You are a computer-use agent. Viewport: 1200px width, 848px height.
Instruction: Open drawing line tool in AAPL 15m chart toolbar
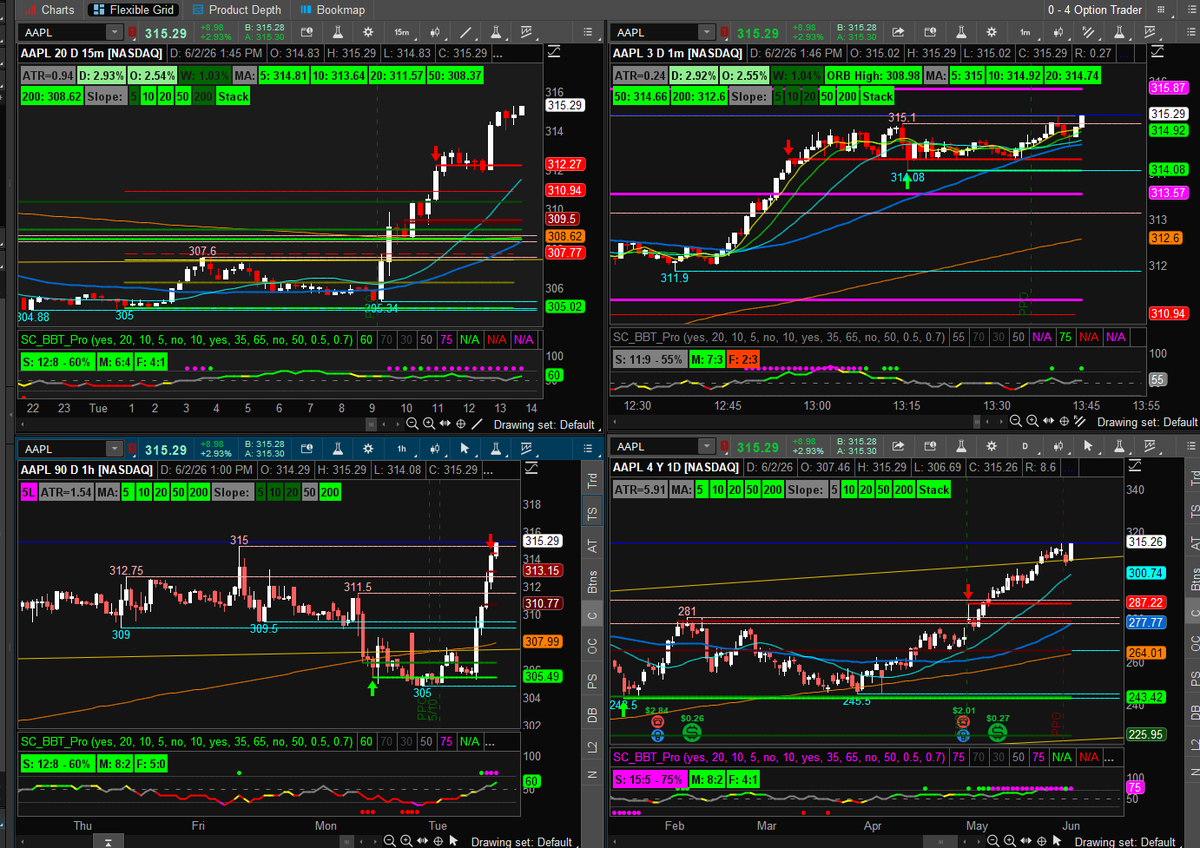pyautogui.click(x=465, y=32)
